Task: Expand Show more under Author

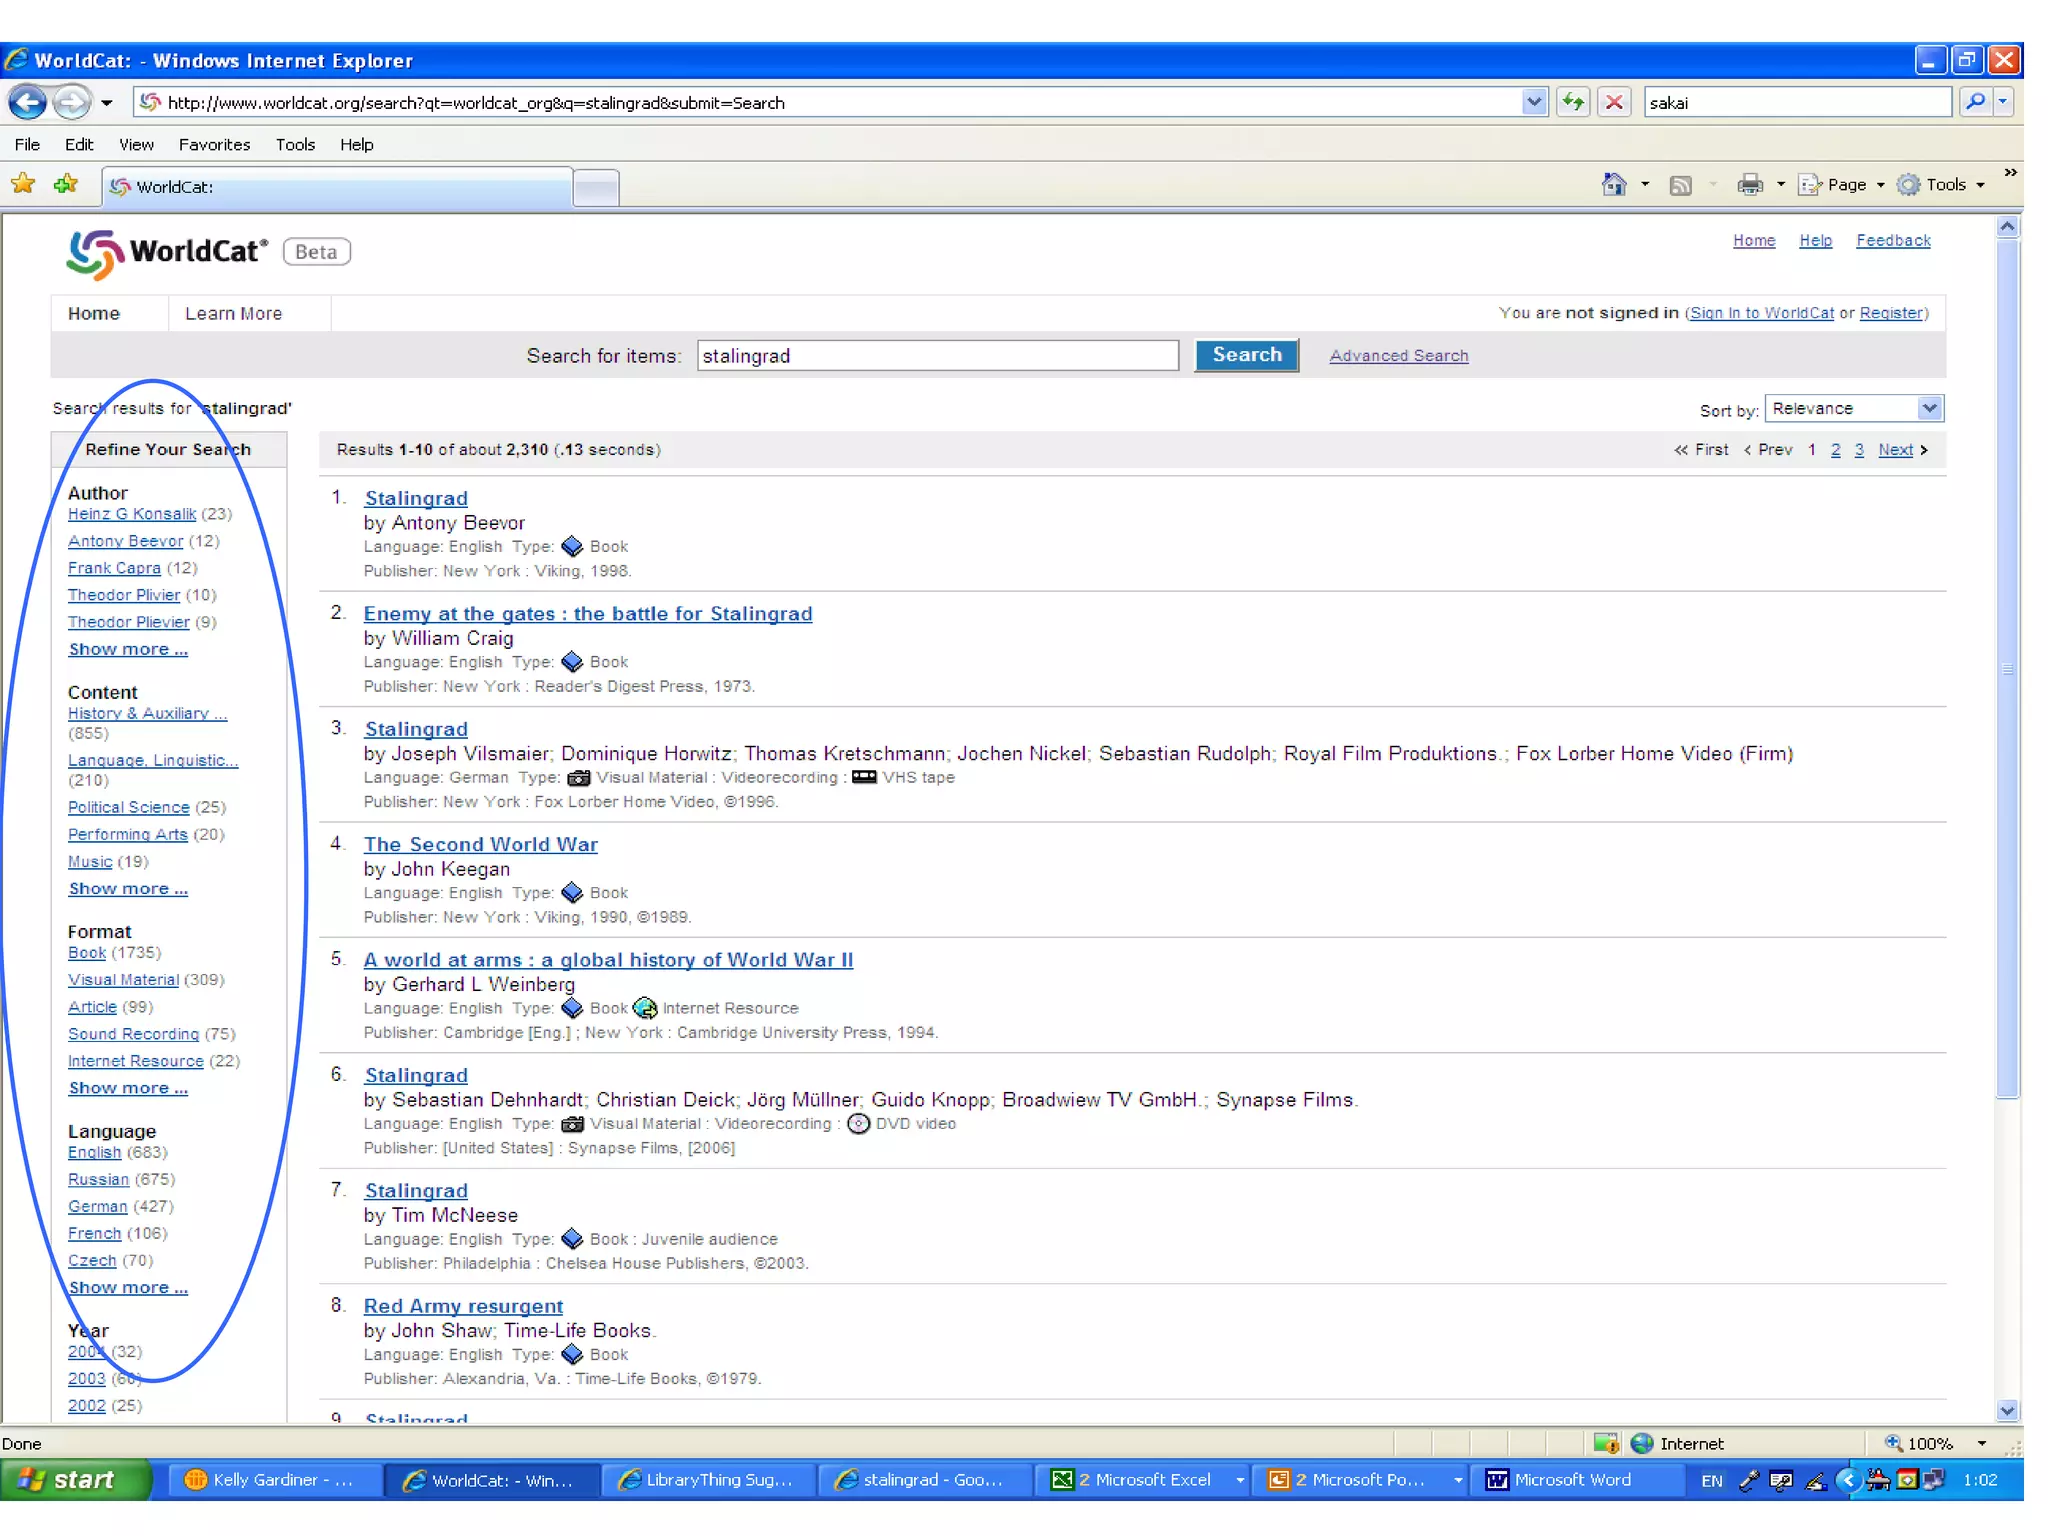Action: click(127, 650)
